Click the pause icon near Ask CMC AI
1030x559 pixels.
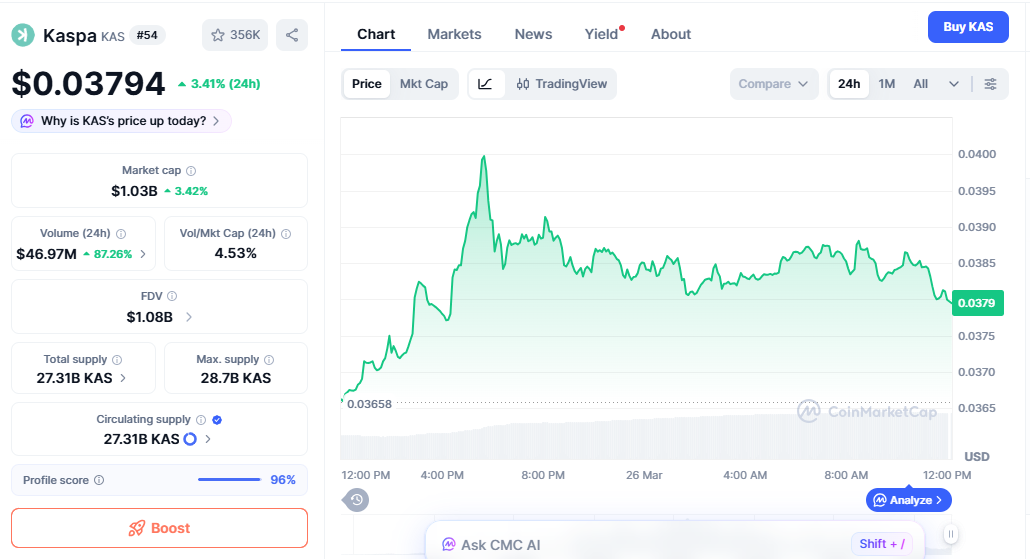(951, 534)
